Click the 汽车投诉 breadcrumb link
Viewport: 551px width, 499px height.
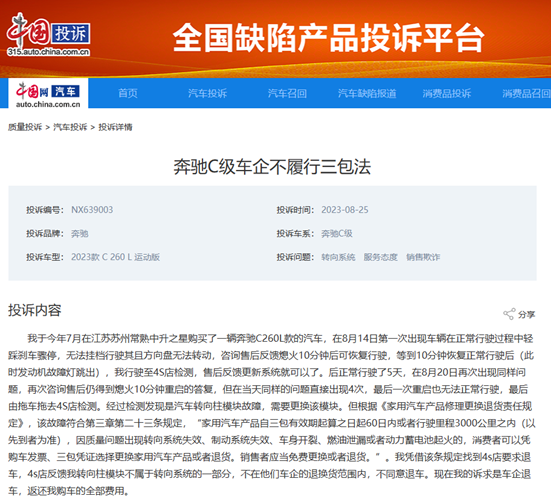tap(70, 127)
